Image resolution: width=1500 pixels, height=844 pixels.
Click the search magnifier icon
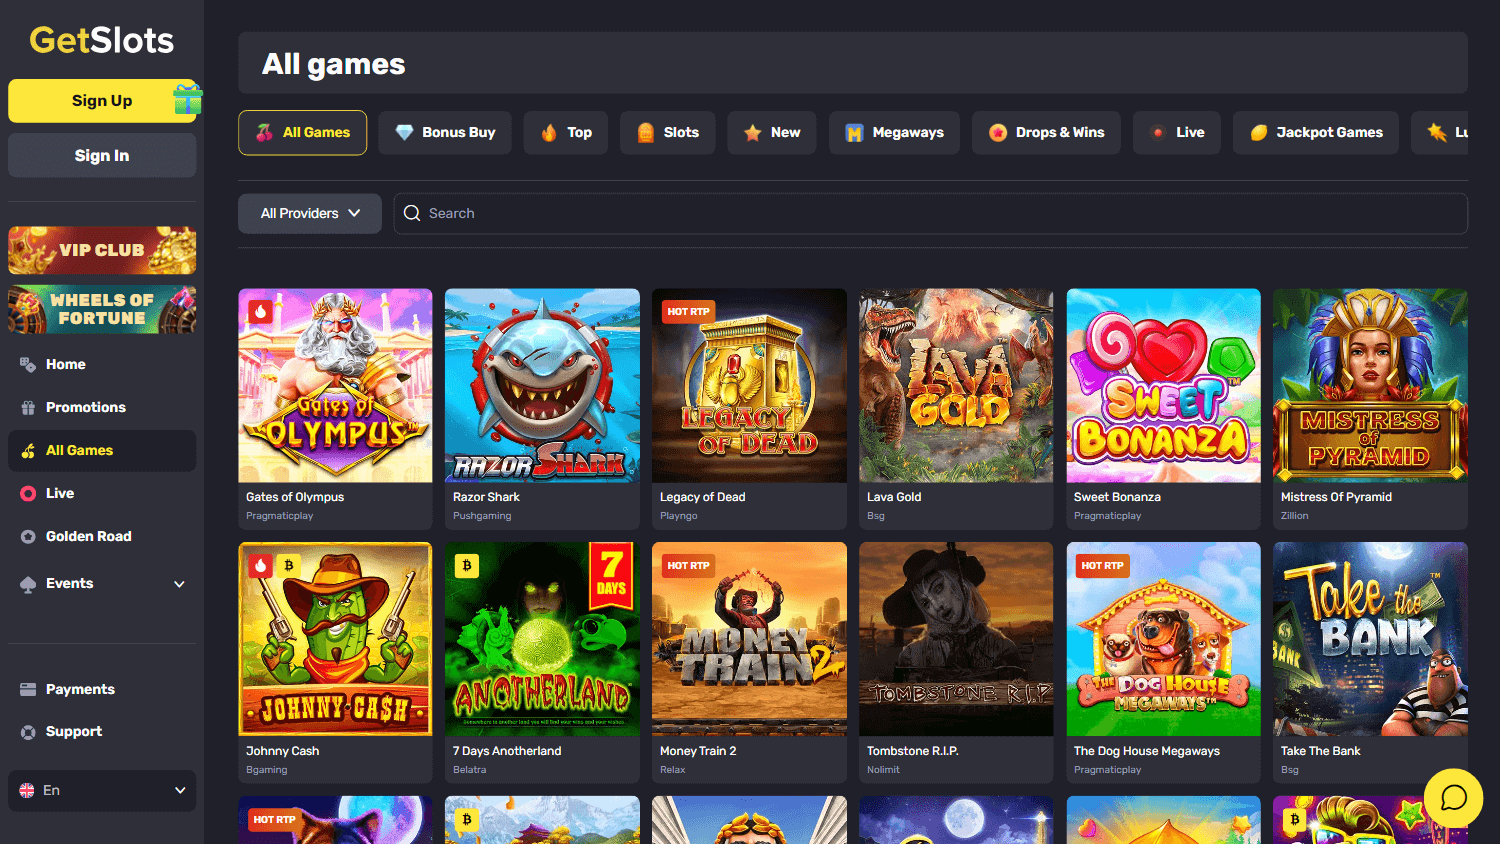[412, 213]
